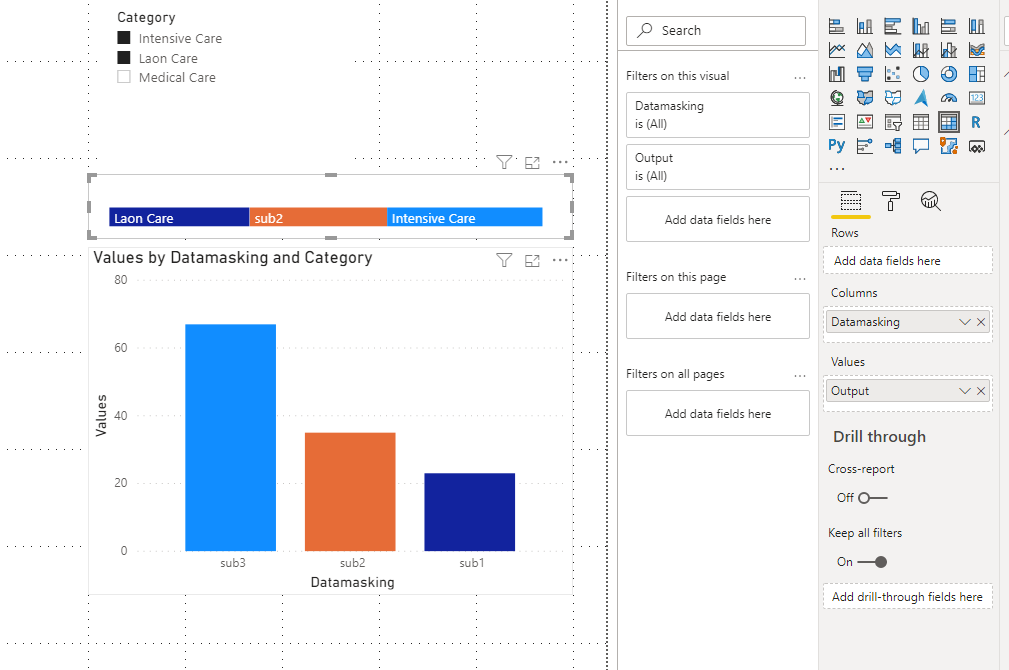The image size is (1009, 670).
Task: Select the Decomposition tree visual
Action: [893, 146]
